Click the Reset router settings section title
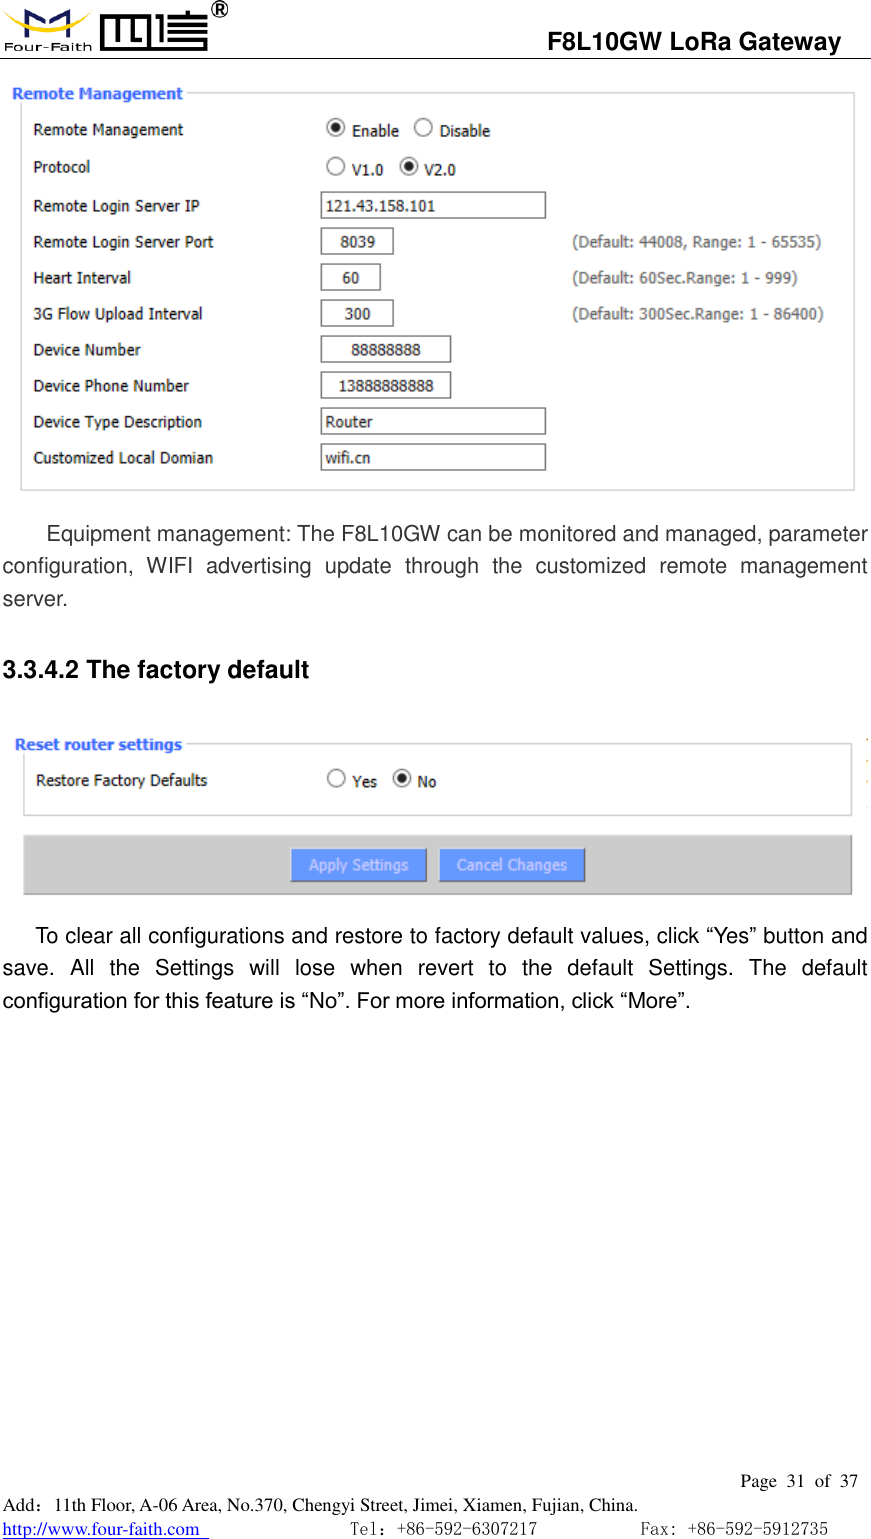 tap(98, 744)
